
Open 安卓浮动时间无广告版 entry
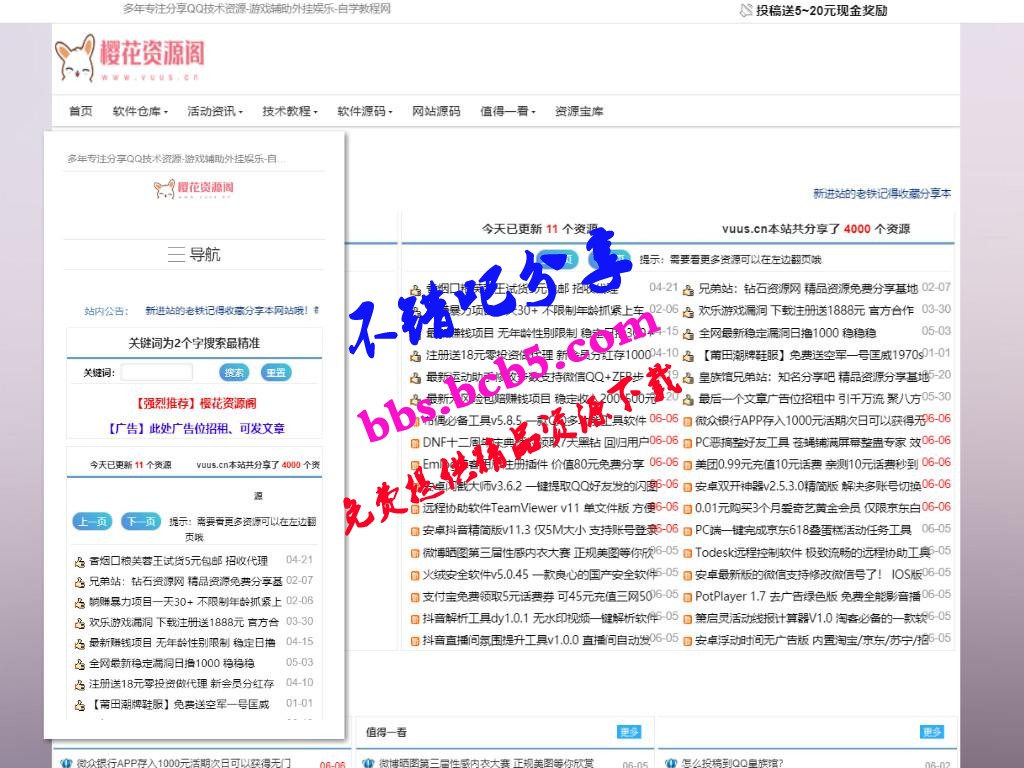tap(812, 640)
